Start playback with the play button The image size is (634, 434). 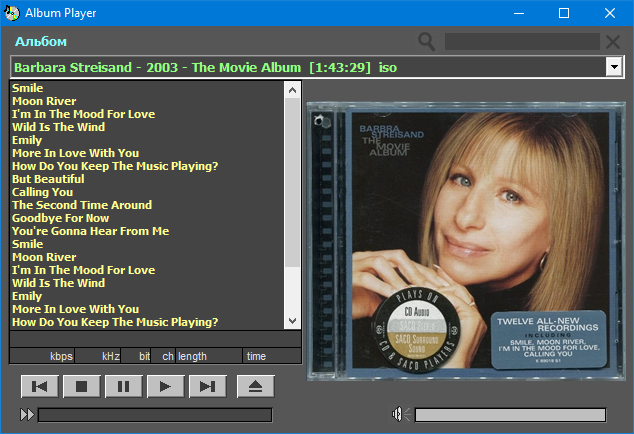pyautogui.click(x=166, y=387)
